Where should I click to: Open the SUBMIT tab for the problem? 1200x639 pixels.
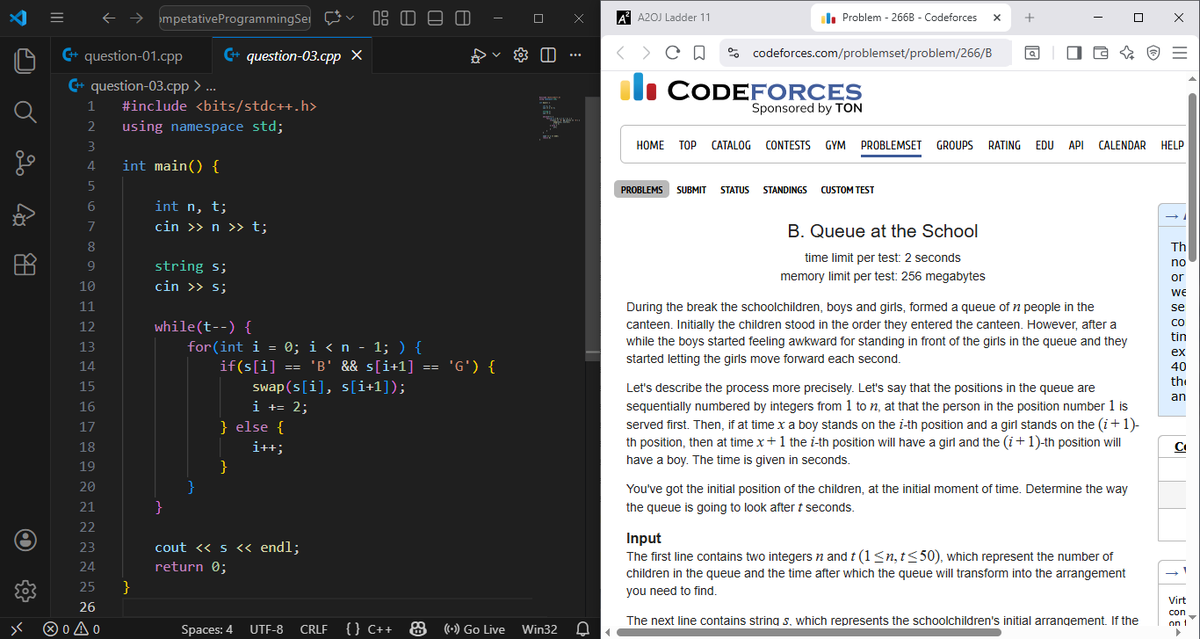tap(692, 190)
